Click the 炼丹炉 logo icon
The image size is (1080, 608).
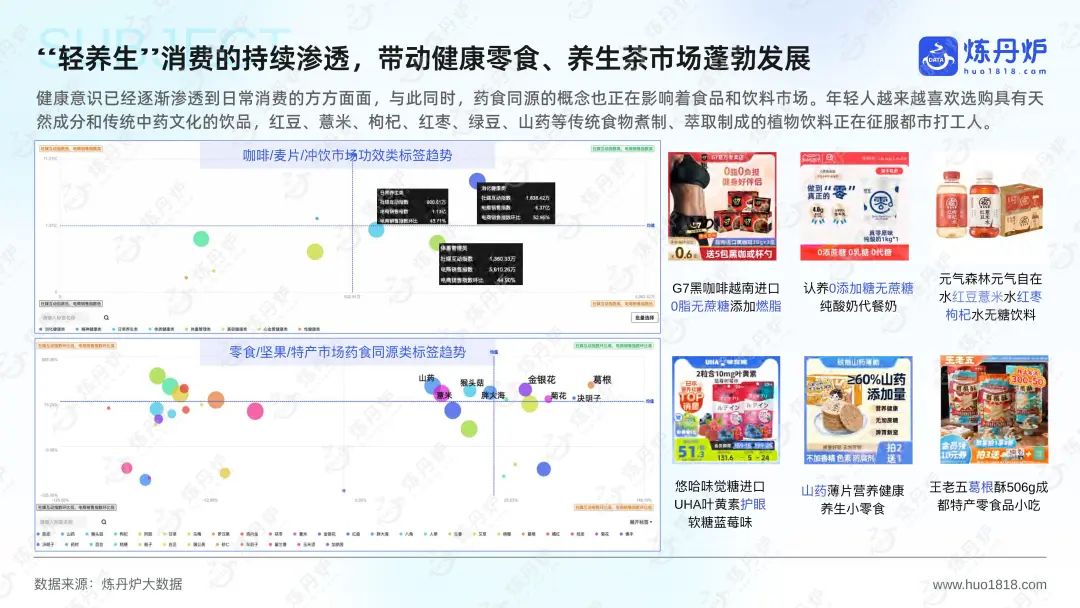[x=937, y=56]
